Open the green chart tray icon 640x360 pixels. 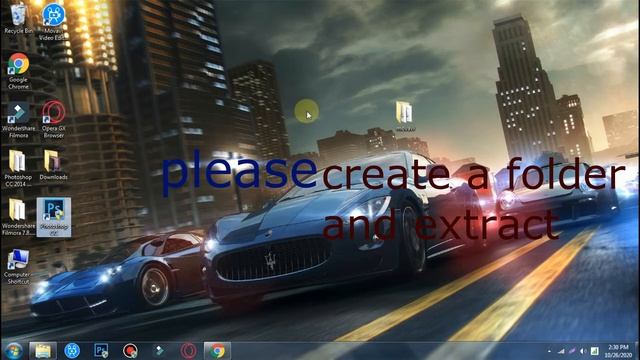tap(595, 351)
